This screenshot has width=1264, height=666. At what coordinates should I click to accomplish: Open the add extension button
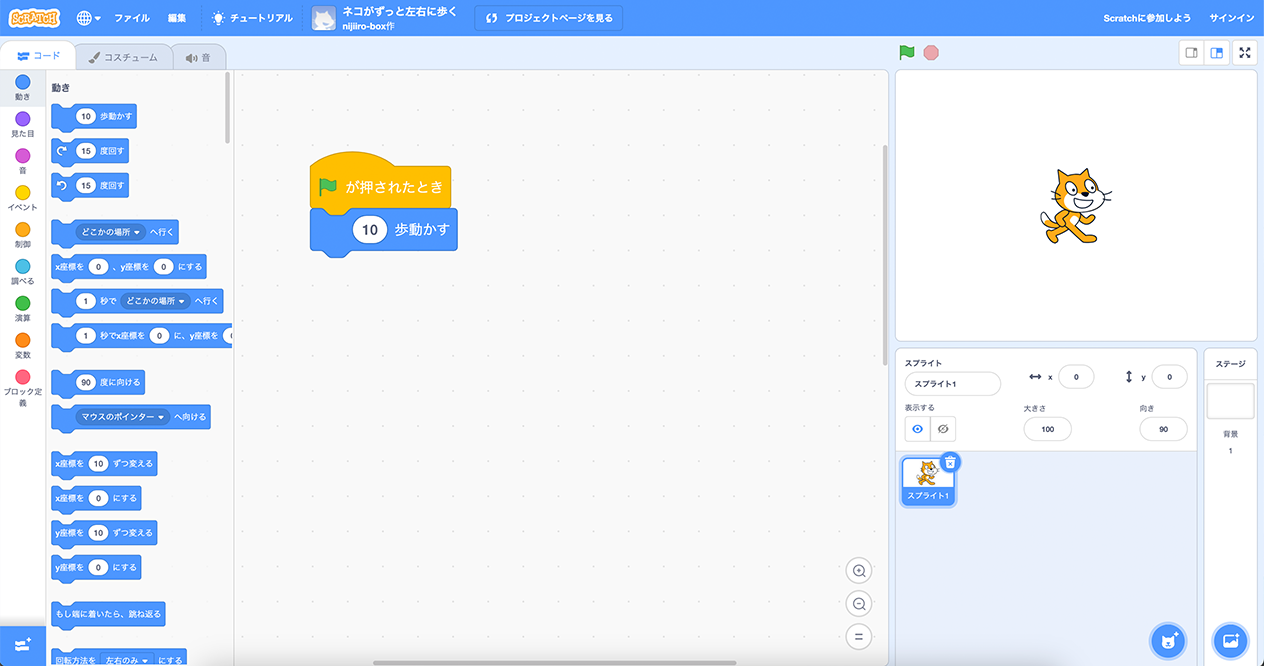(23, 645)
